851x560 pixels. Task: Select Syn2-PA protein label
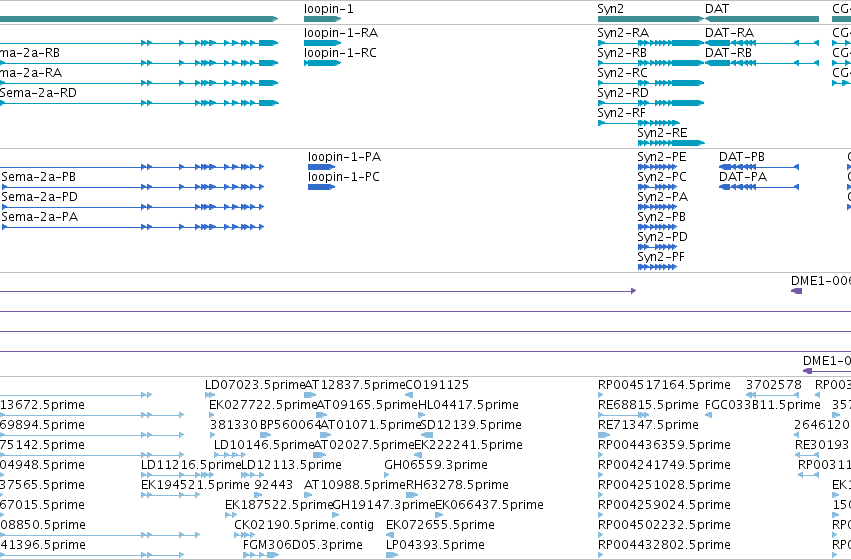pyautogui.click(x=663, y=197)
